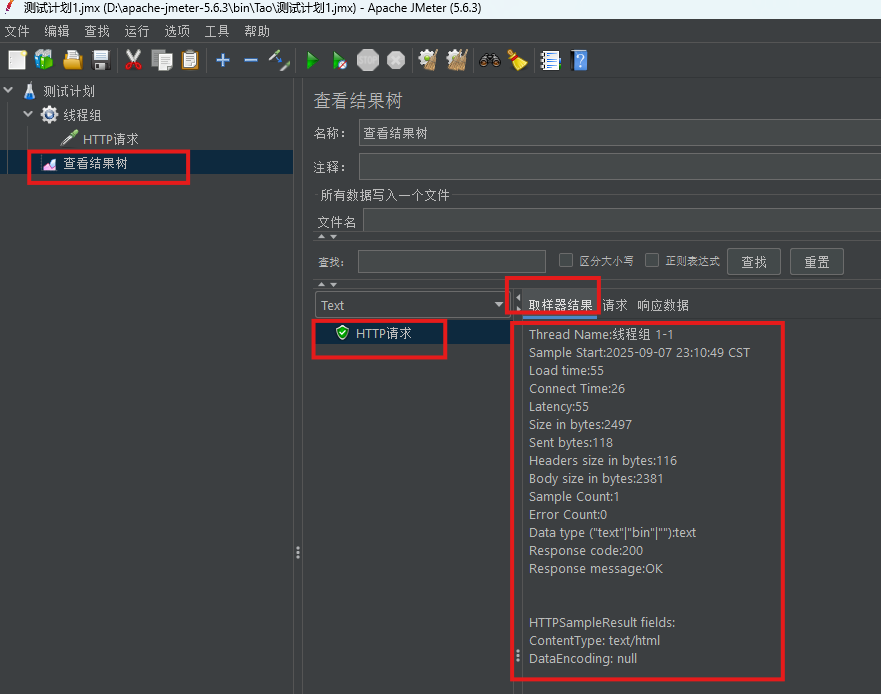The height and width of the screenshot is (694, 881).
Task: Click the 测试计划 flask icon
Action: [x=29, y=90]
